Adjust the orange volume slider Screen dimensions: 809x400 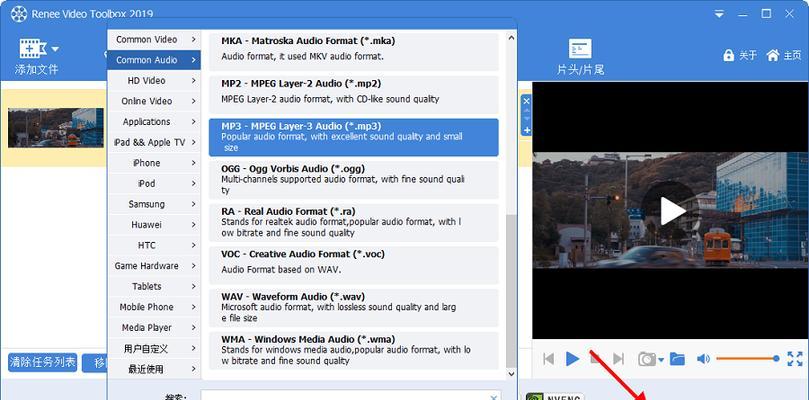pos(747,358)
